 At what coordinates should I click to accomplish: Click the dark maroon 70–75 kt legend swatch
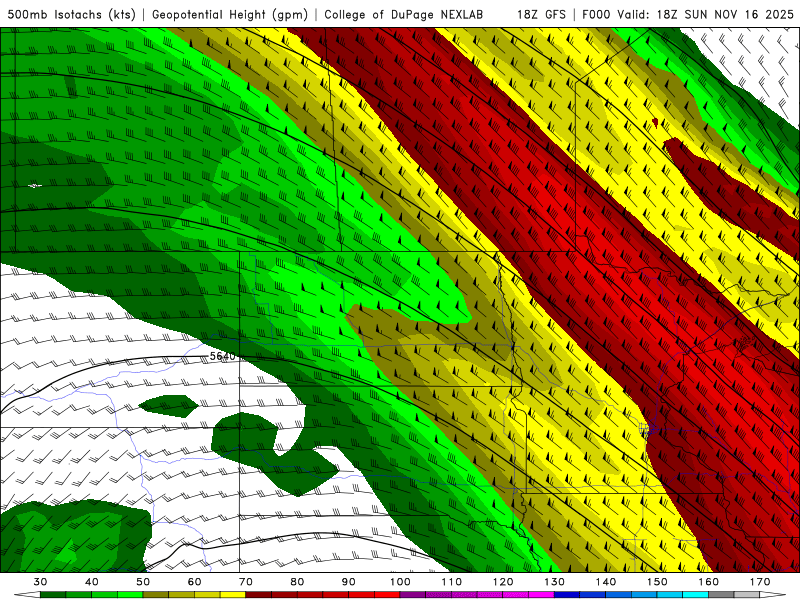point(259,595)
